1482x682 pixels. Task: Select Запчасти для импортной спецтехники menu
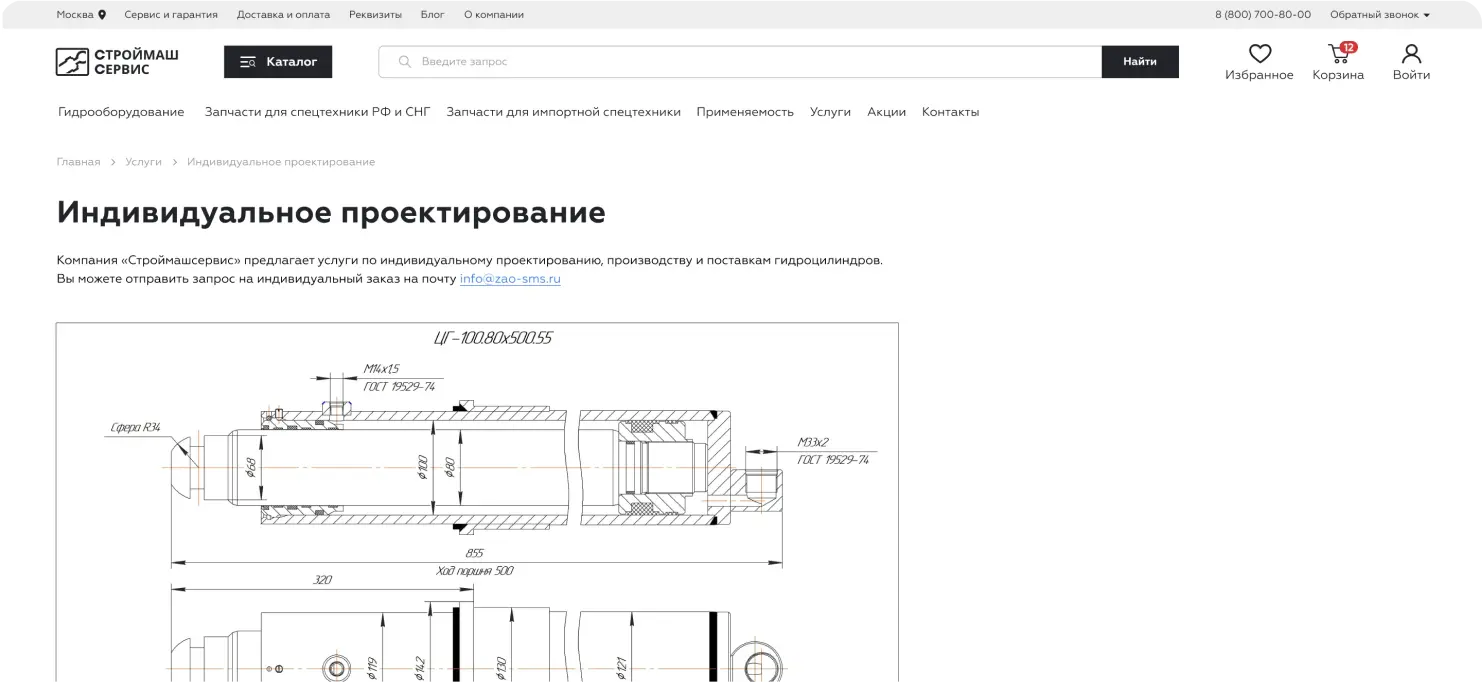coord(563,112)
